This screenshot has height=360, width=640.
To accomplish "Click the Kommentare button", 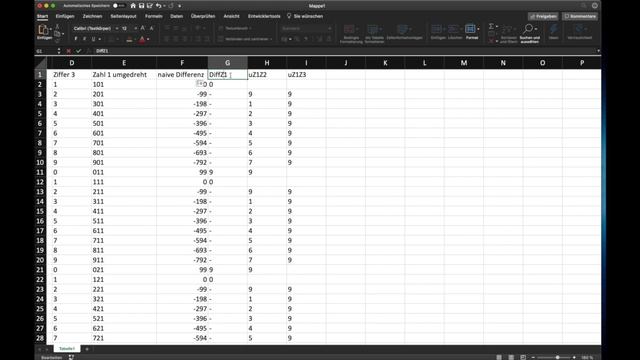I will coord(580,16).
